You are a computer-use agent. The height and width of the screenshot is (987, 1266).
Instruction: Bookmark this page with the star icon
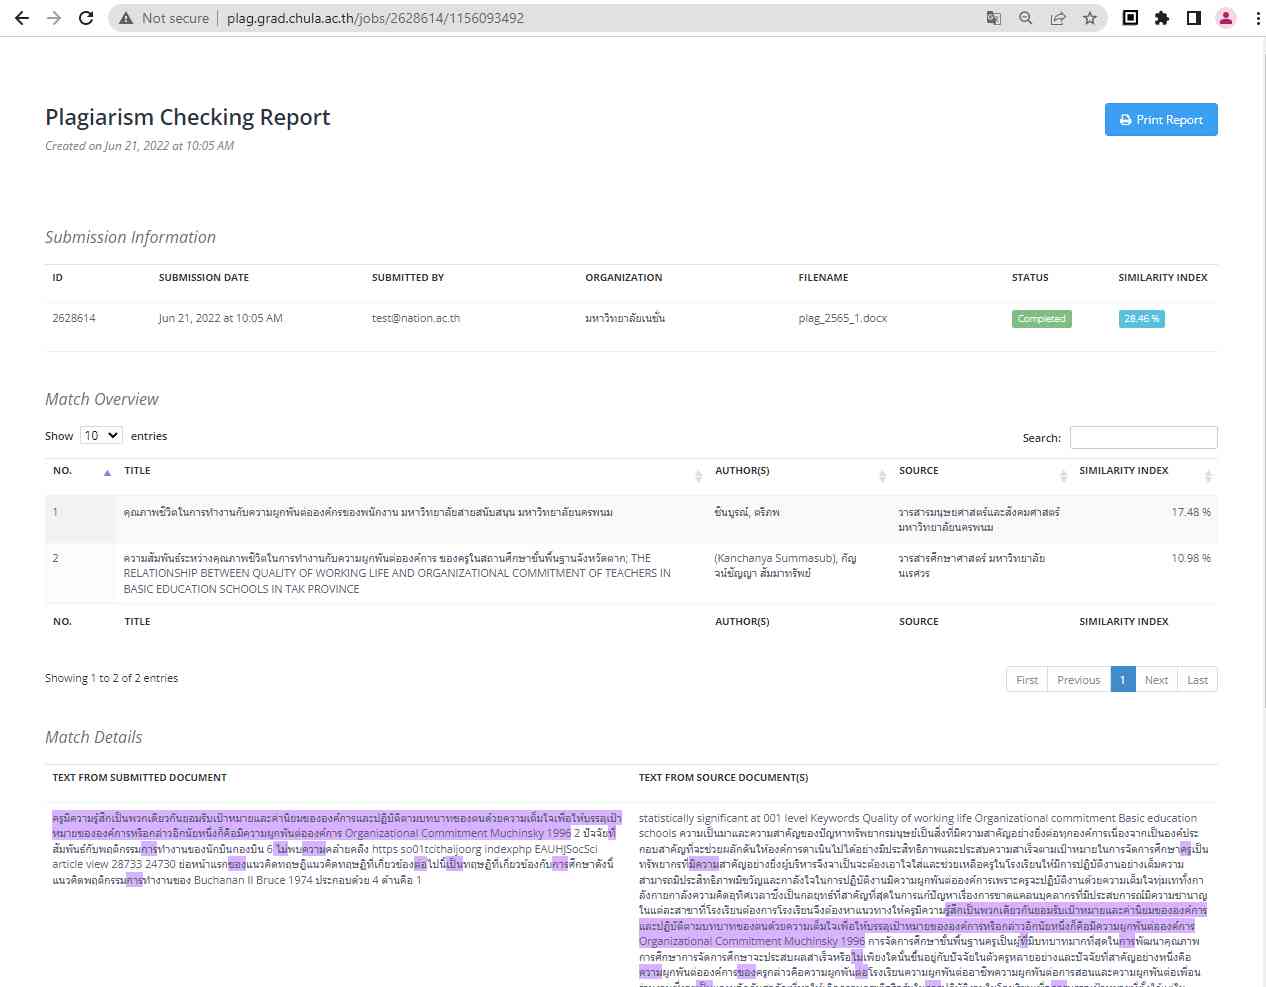click(1089, 18)
